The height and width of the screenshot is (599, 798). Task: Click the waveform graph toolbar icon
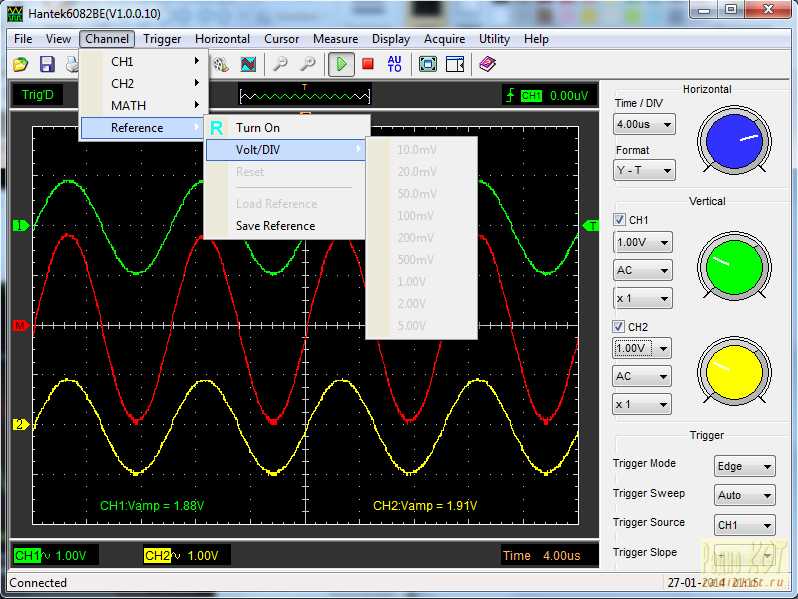pos(248,64)
